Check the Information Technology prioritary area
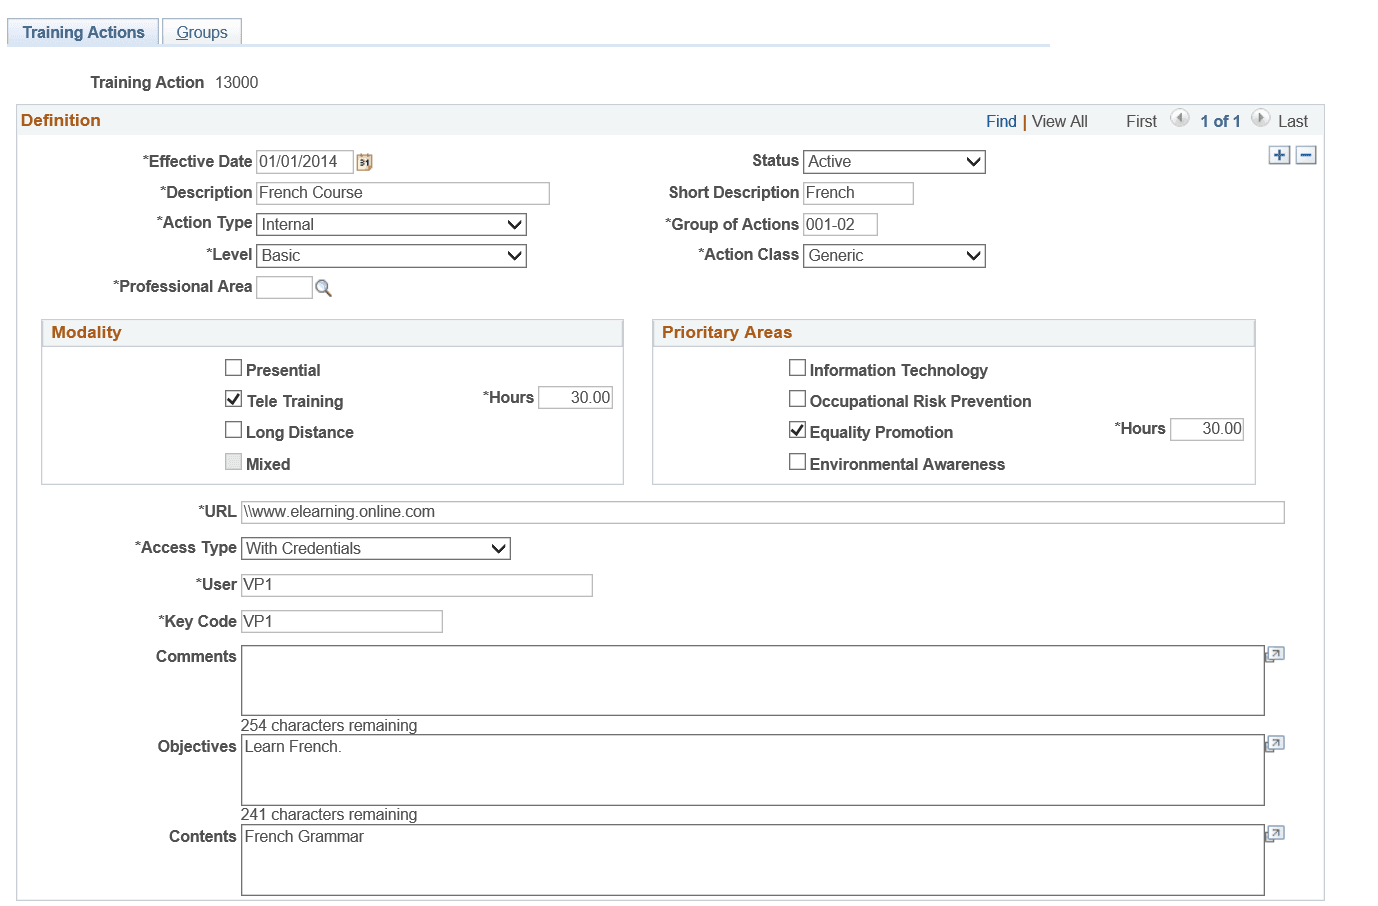The height and width of the screenshot is (906, 1378). (797, 368)
